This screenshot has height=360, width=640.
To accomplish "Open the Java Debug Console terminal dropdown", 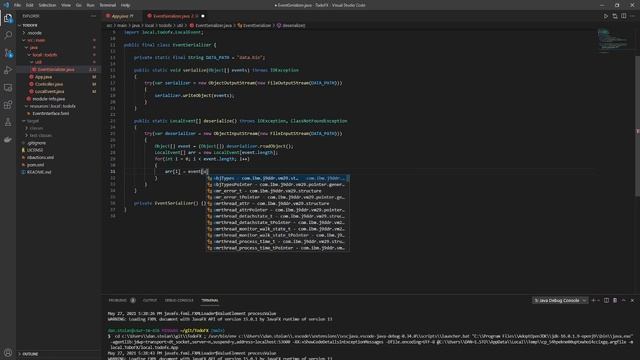I will coord(560,300).
